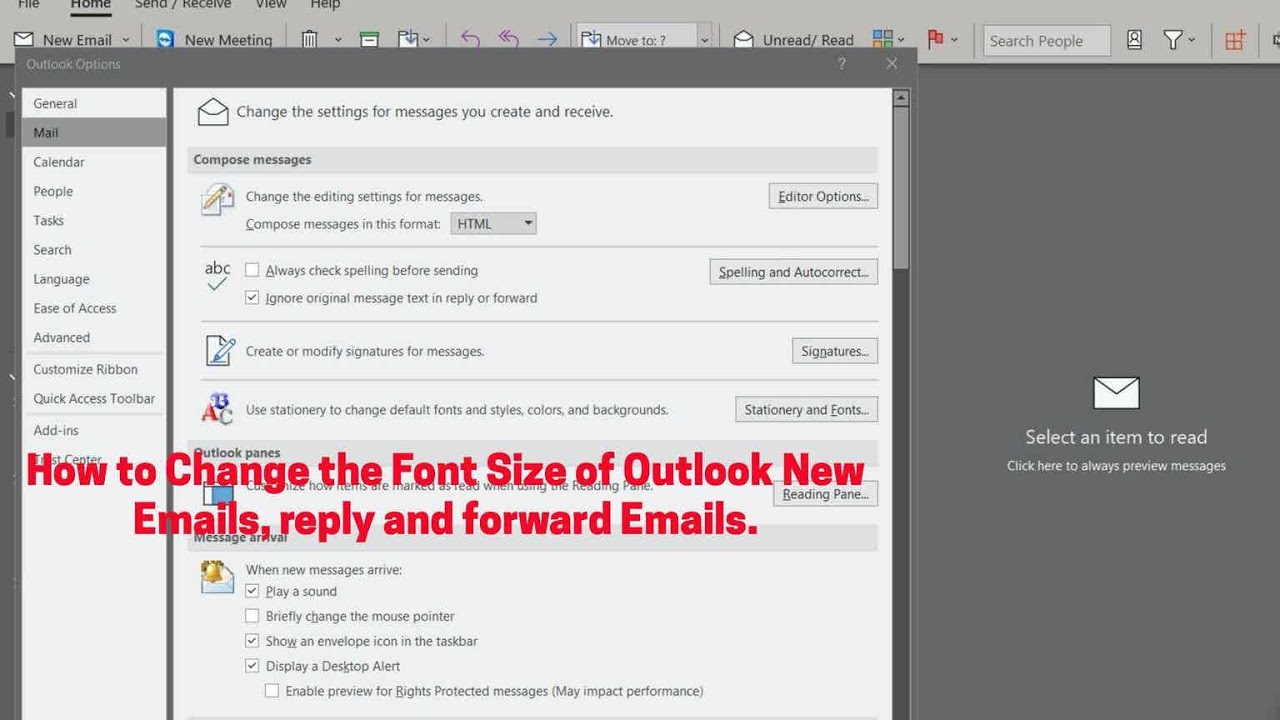Click the stationery ABC fonts icon
This screenshot has width=1280, height=720.
point(217,409)
